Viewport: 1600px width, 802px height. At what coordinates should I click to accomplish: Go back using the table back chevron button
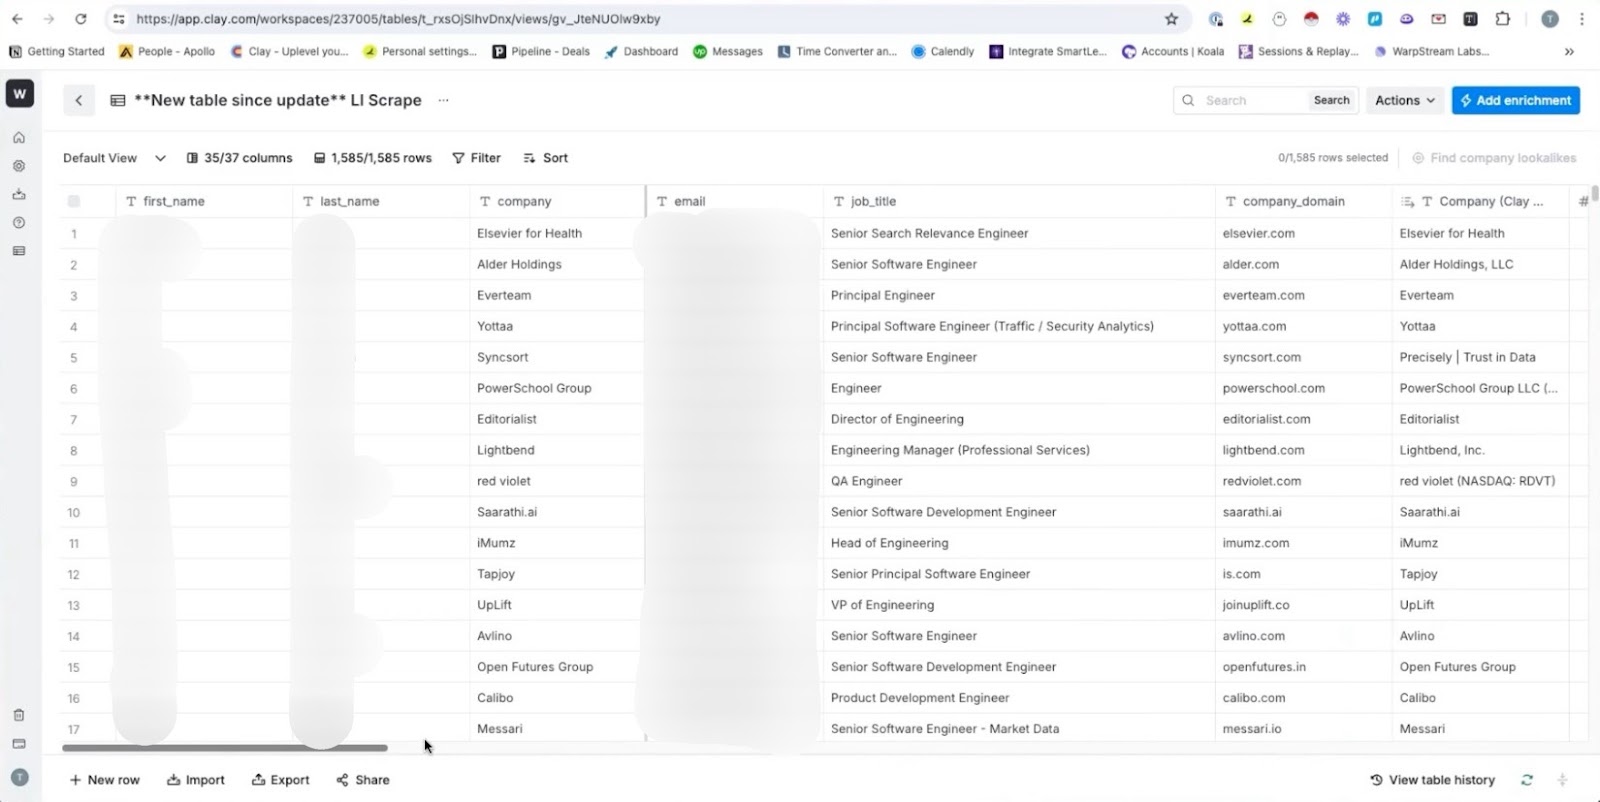click(x=79, y=100)
